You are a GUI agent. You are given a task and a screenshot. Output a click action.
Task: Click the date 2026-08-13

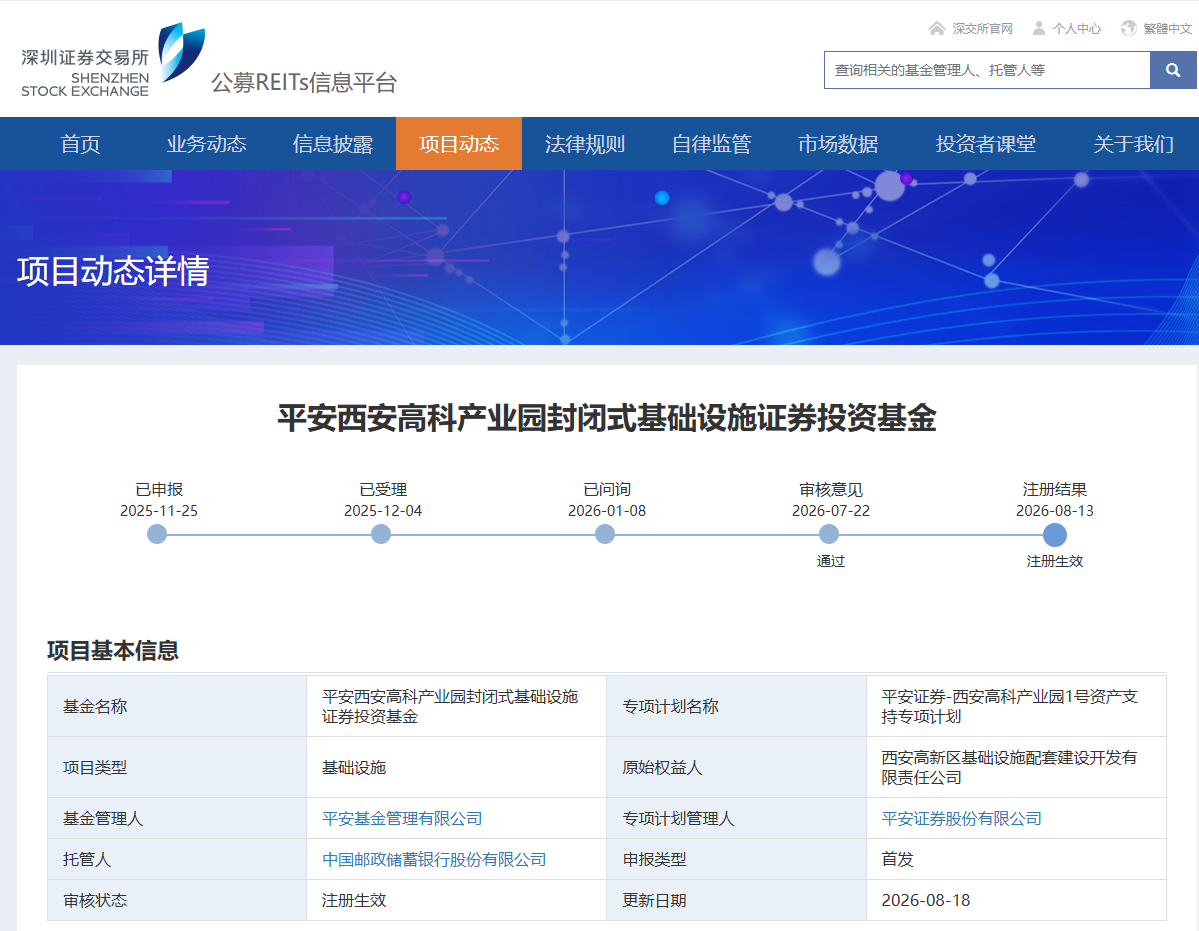point(1054,511)
